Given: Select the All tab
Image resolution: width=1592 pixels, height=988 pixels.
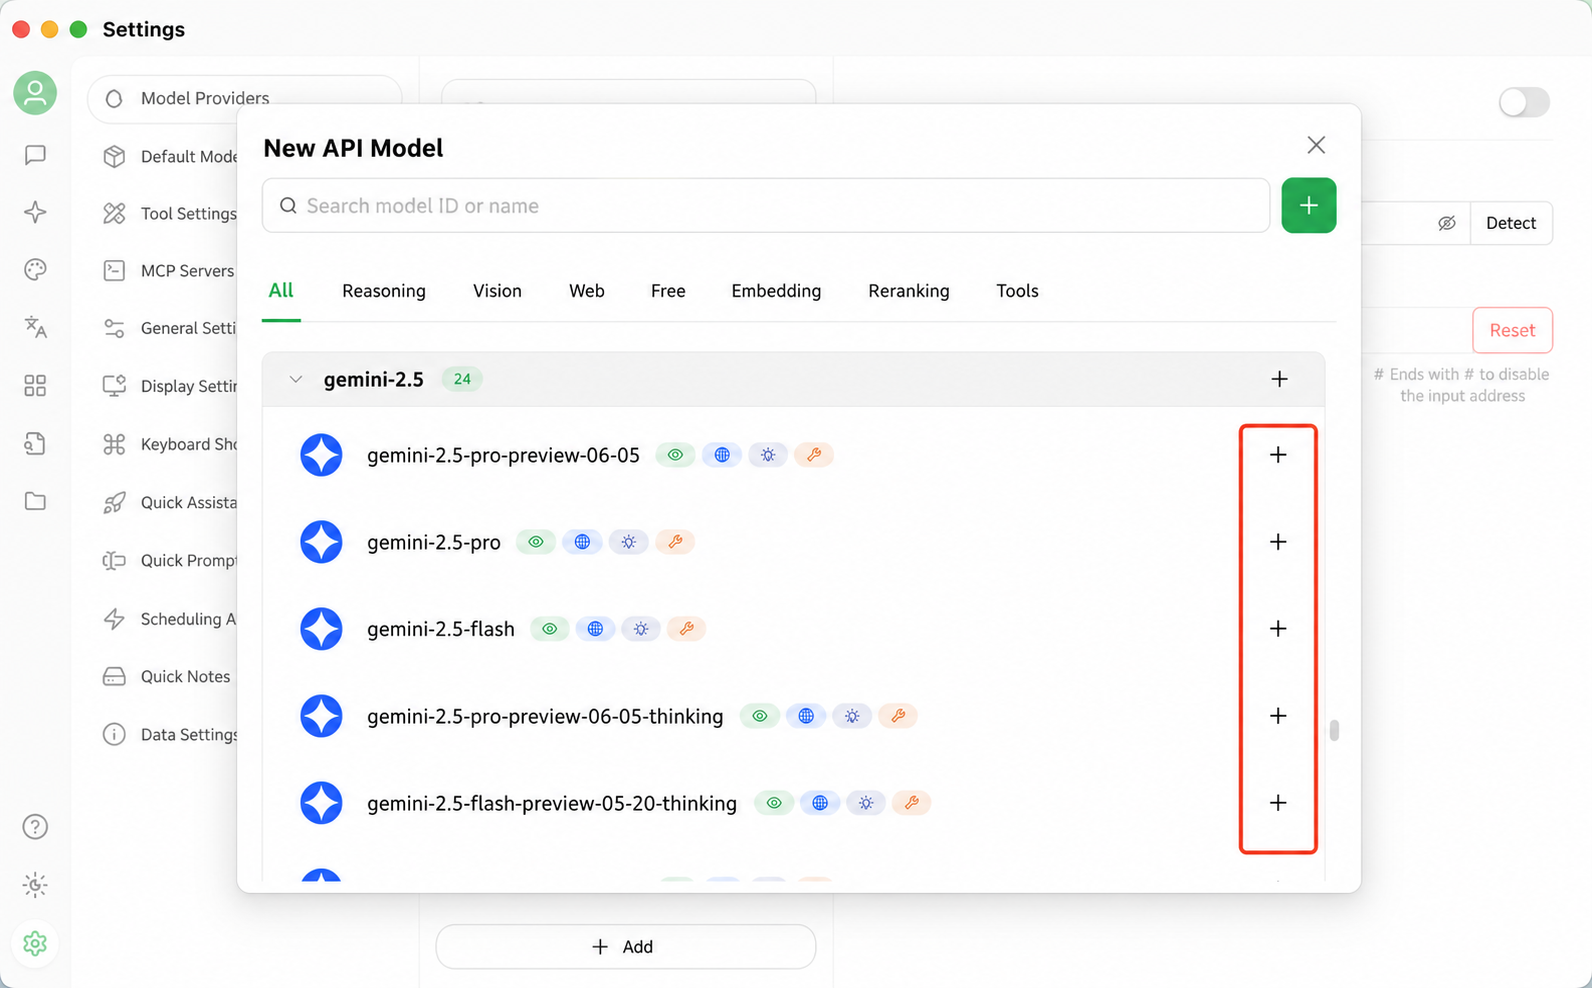Looking at the screenshot, I should (281, 291).
